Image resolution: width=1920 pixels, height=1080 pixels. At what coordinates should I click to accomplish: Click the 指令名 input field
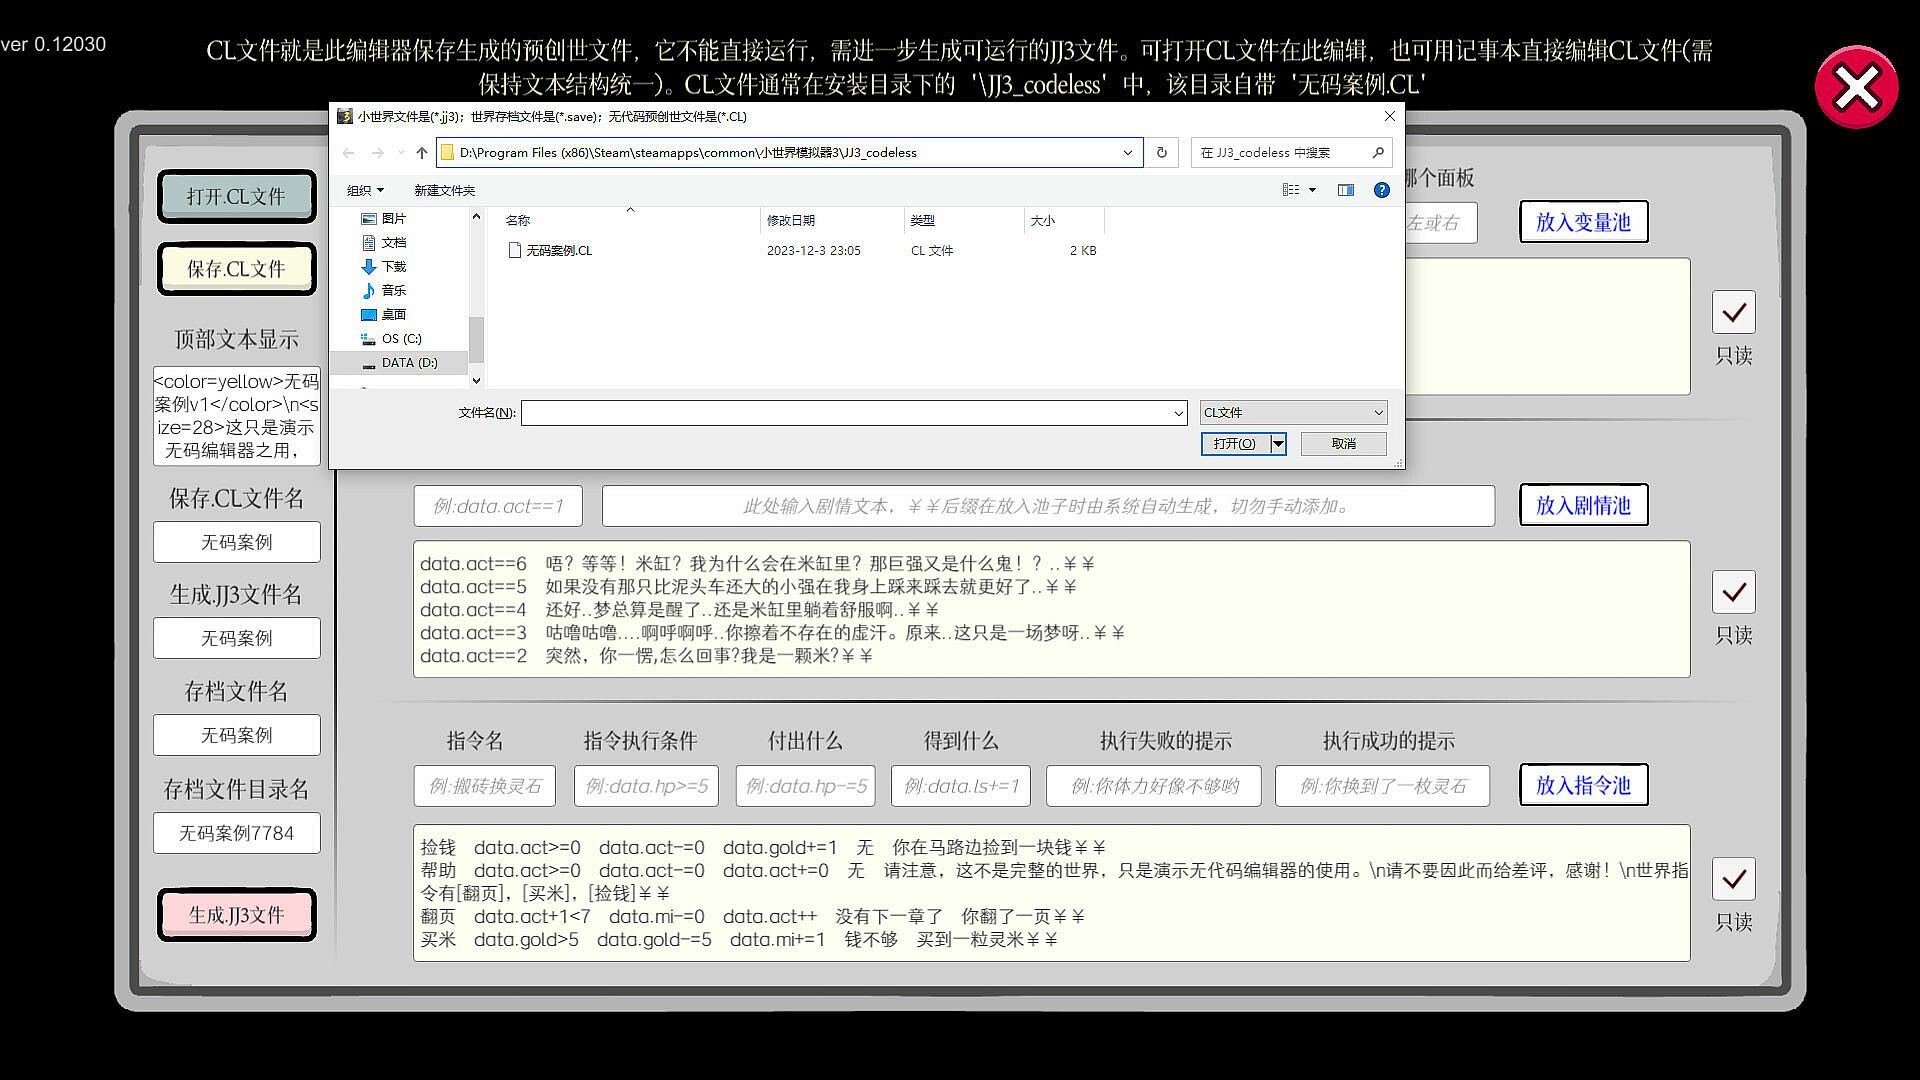click(x=485, y=786)
